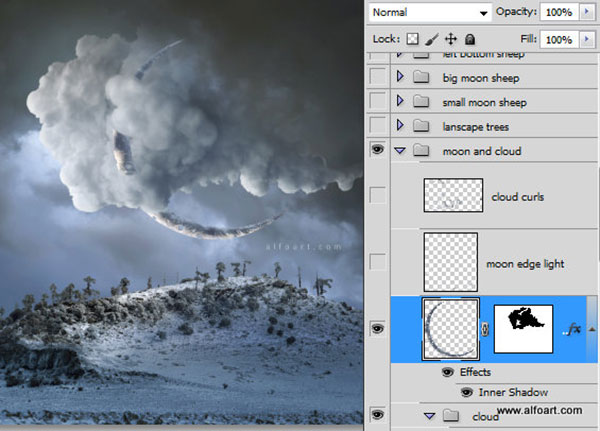The width and height of the screenshot is (600, 431).
Task: Open the Normal blend mode dropdown
Action: pyautogui.click(x=430, y=13)
